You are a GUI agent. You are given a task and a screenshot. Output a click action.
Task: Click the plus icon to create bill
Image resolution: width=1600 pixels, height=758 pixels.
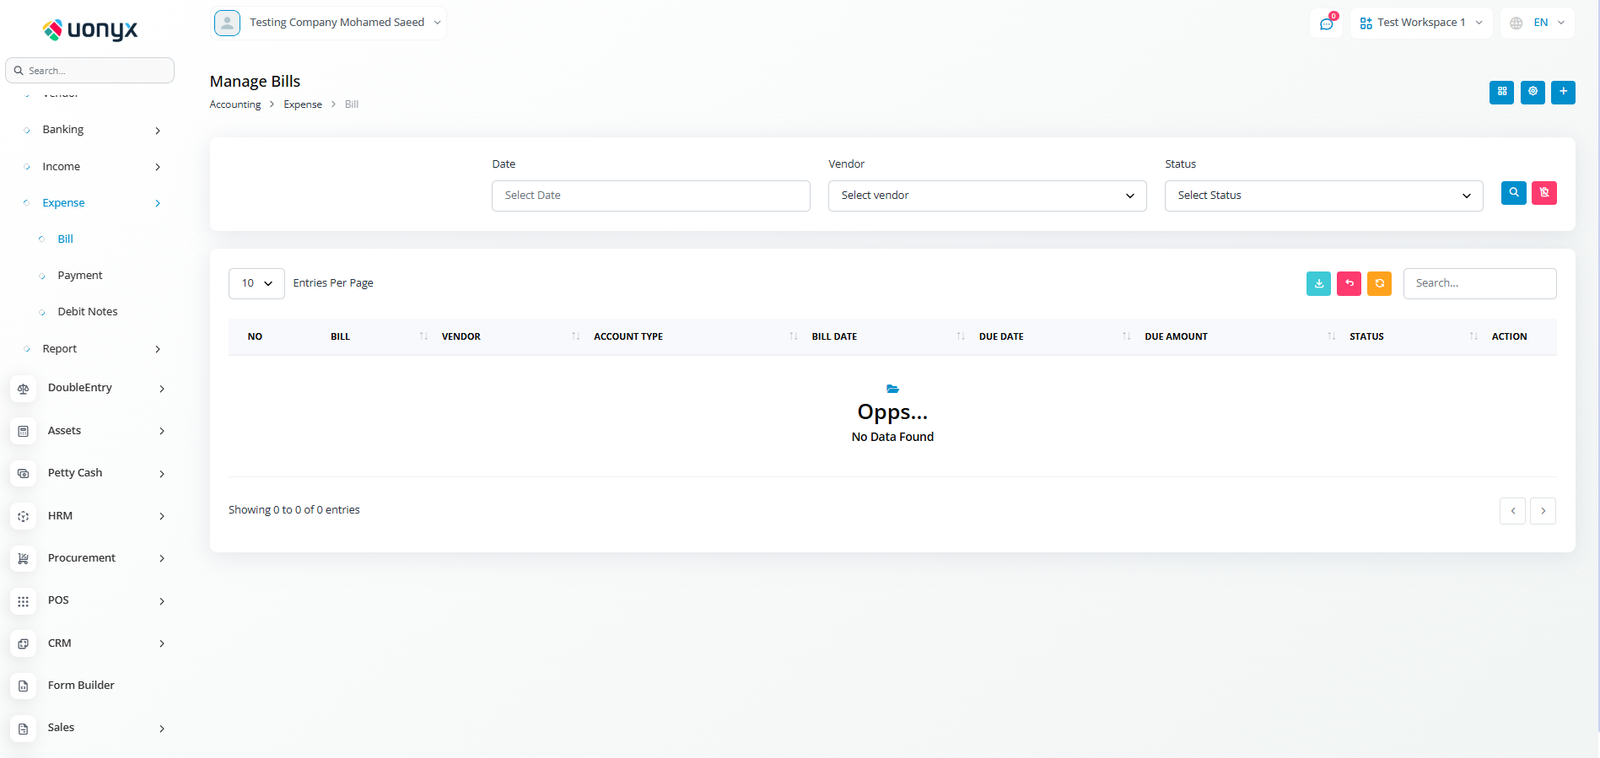(x=1563, y=92)
